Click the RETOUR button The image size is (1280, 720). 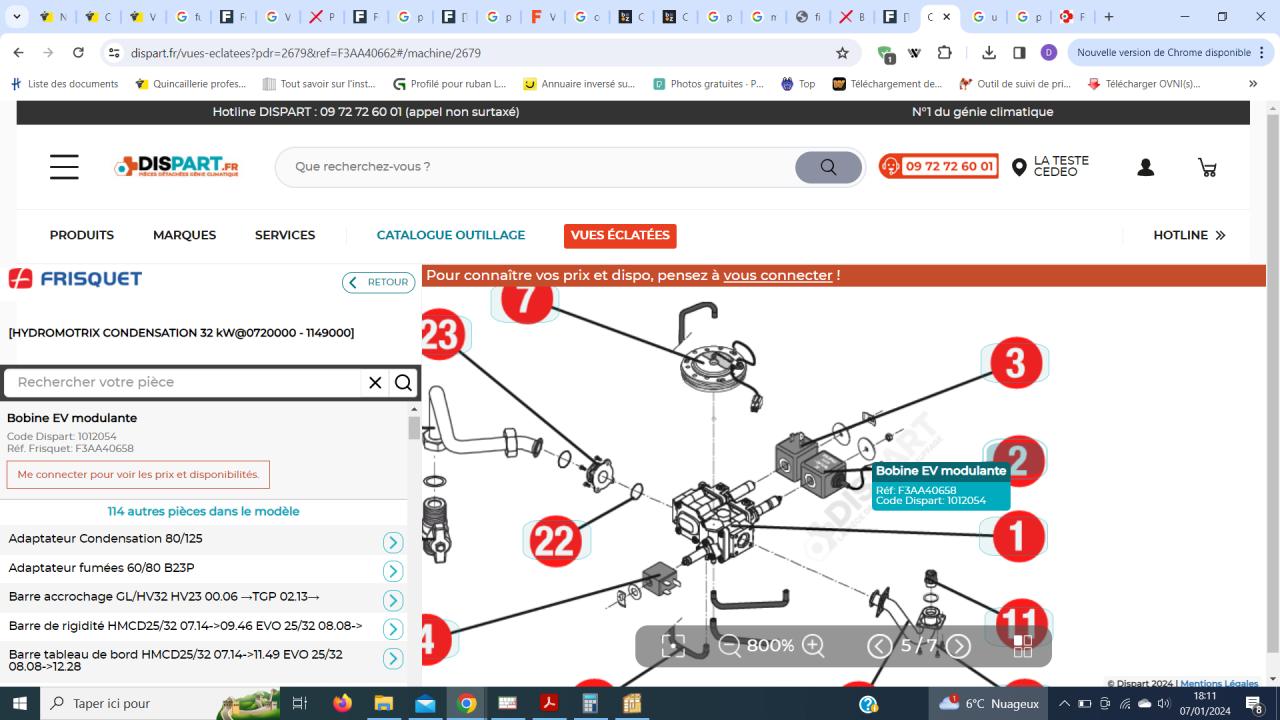[x=379, y=282]
